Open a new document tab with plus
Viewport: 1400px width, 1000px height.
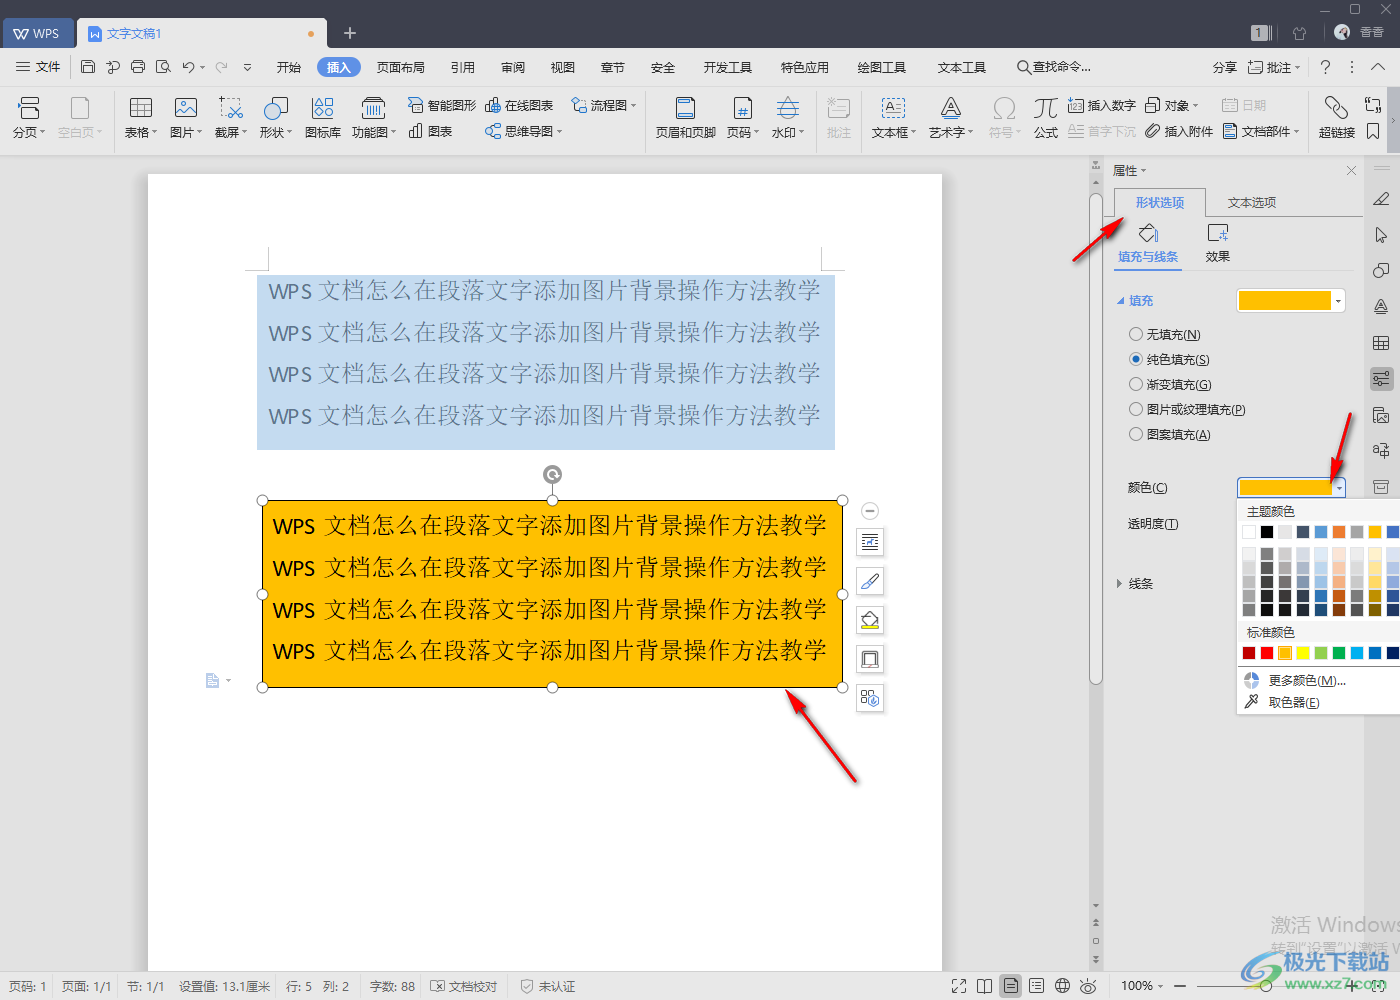349,33
